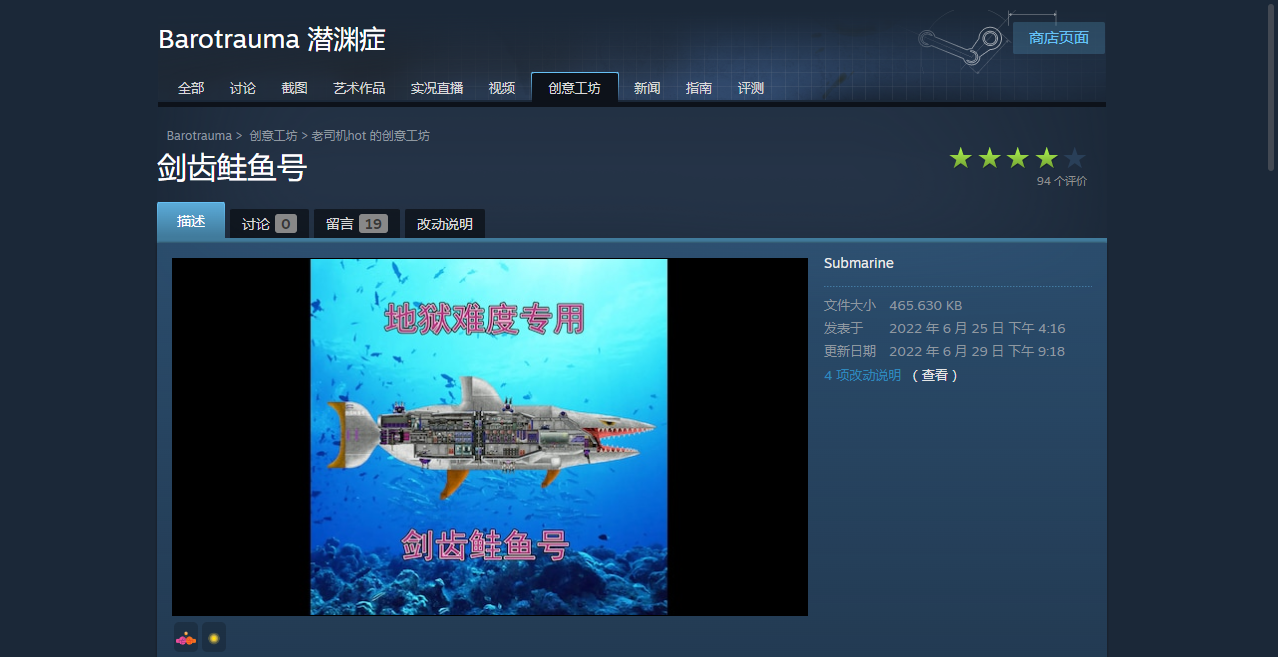Screen dimensions: 1278x657
Task: Switch to the top 讨论 hub tab
Action: point(243,88)
